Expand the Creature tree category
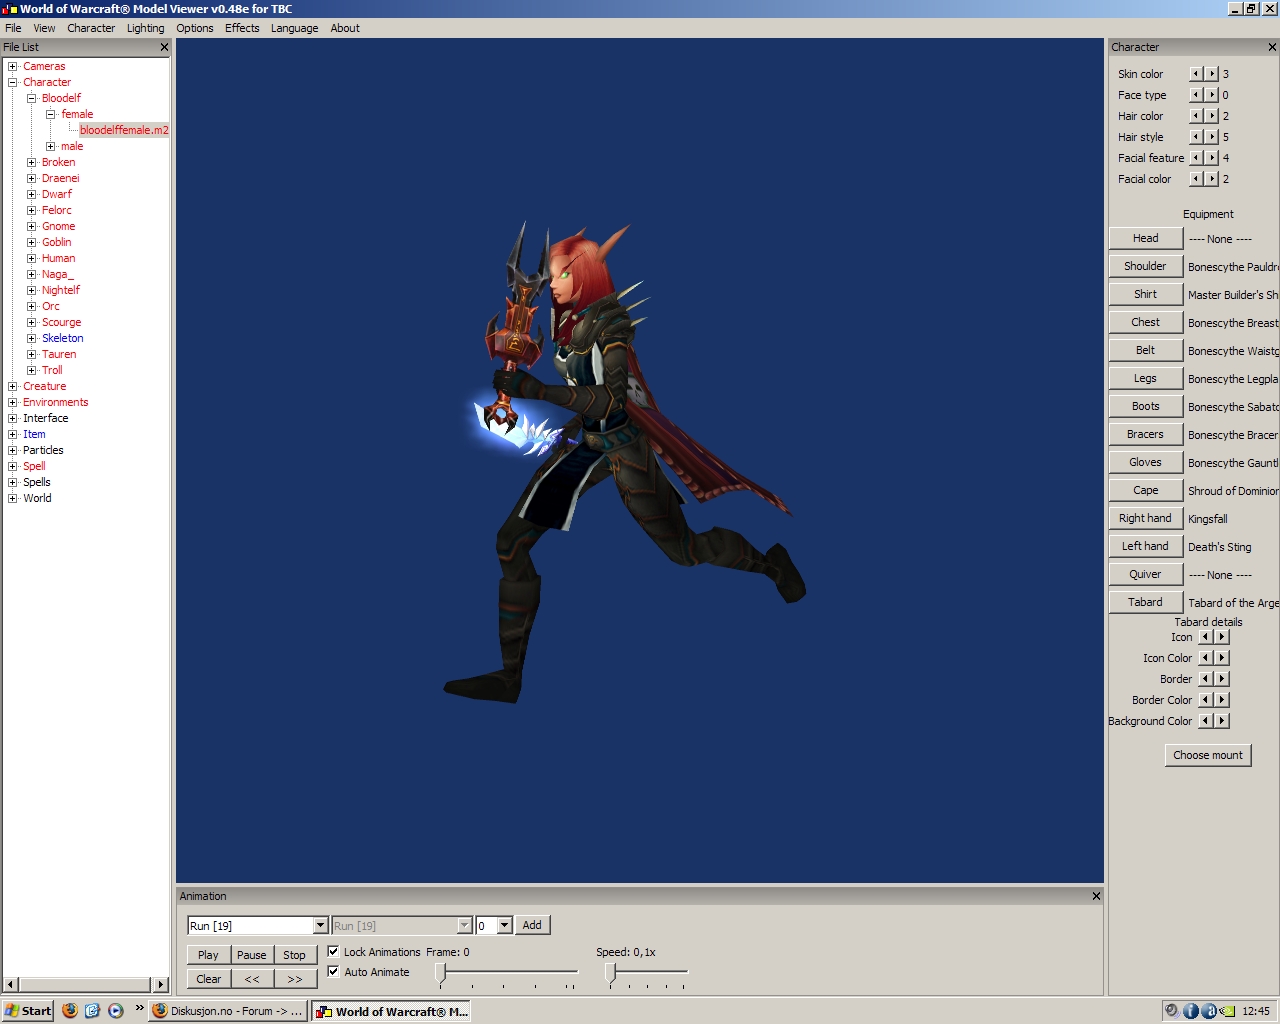This screenshot has width=1280, height=1024. click(x=13, y=386)
